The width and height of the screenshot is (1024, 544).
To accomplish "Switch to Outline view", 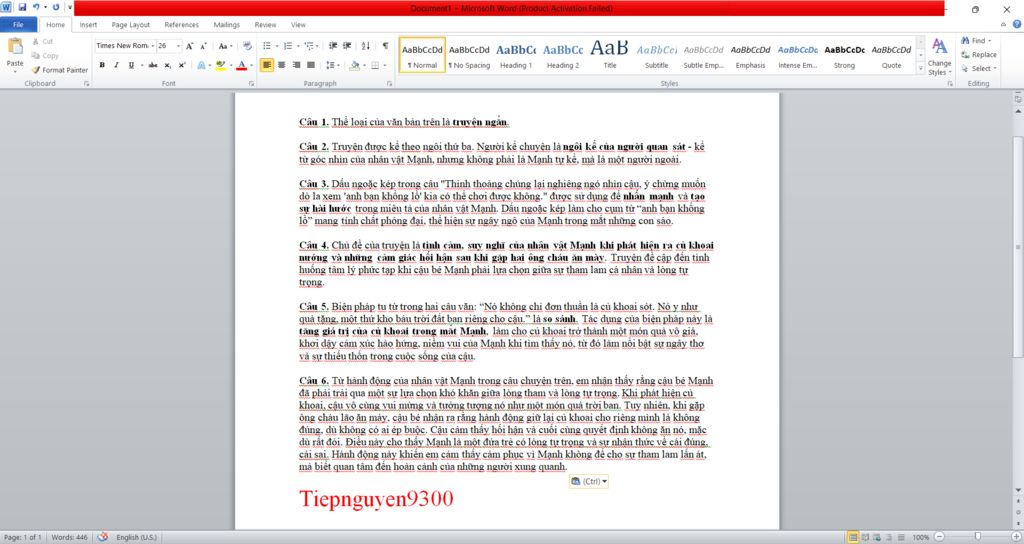I will 889,537.
